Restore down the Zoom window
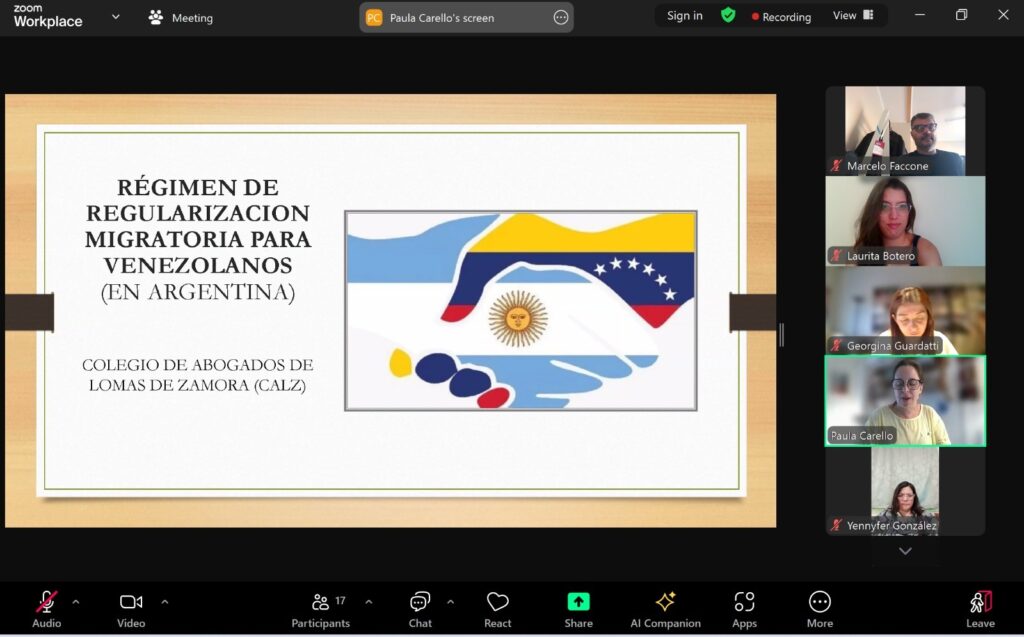Screen dimensions: 1024x637 click(x=961, y=15)
